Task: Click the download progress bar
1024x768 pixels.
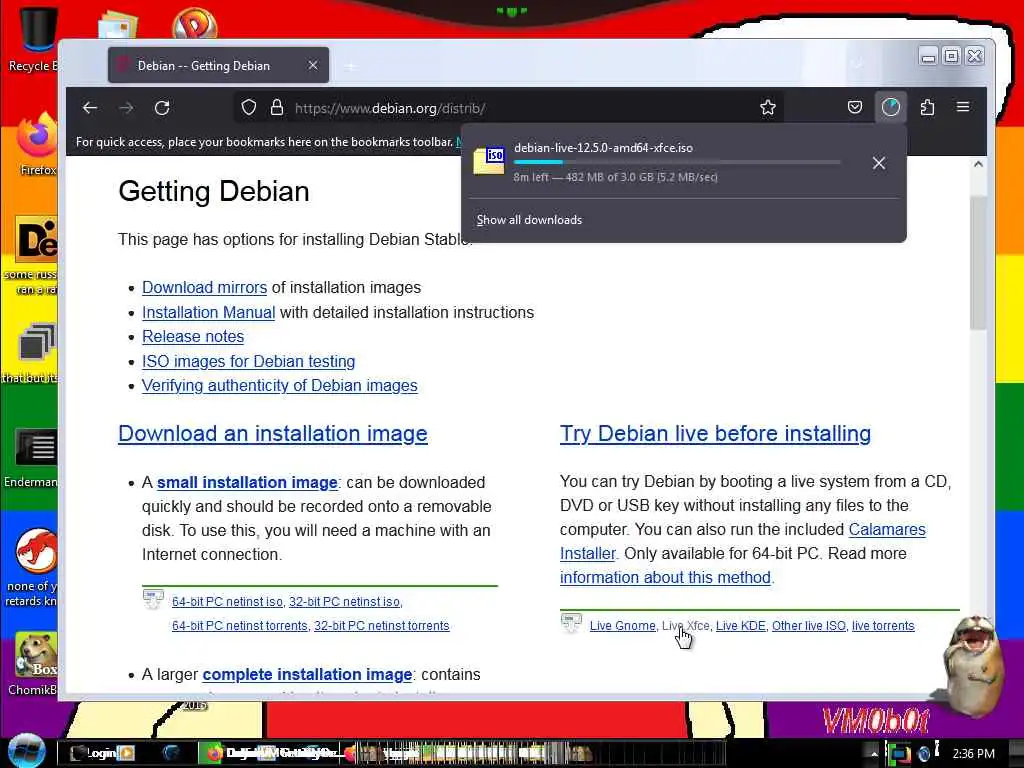Action: [x=677, y=162]
